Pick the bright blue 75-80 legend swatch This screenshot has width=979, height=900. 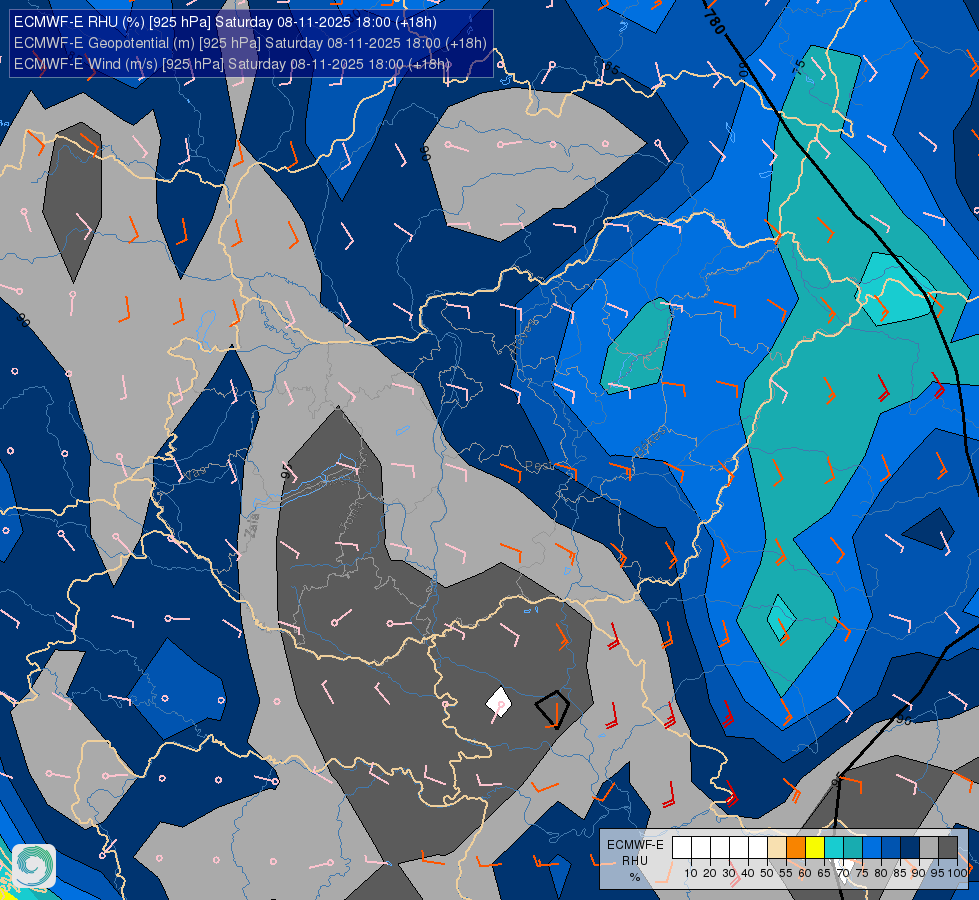(872, 847)
